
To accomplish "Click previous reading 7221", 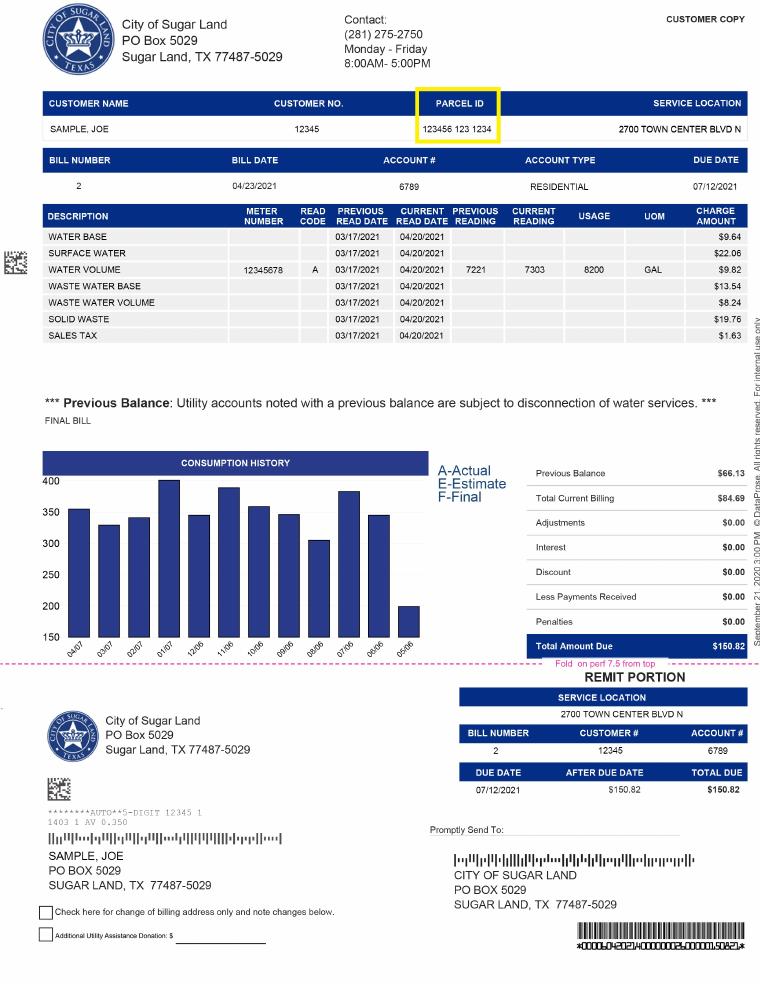I will coord(476,269).
